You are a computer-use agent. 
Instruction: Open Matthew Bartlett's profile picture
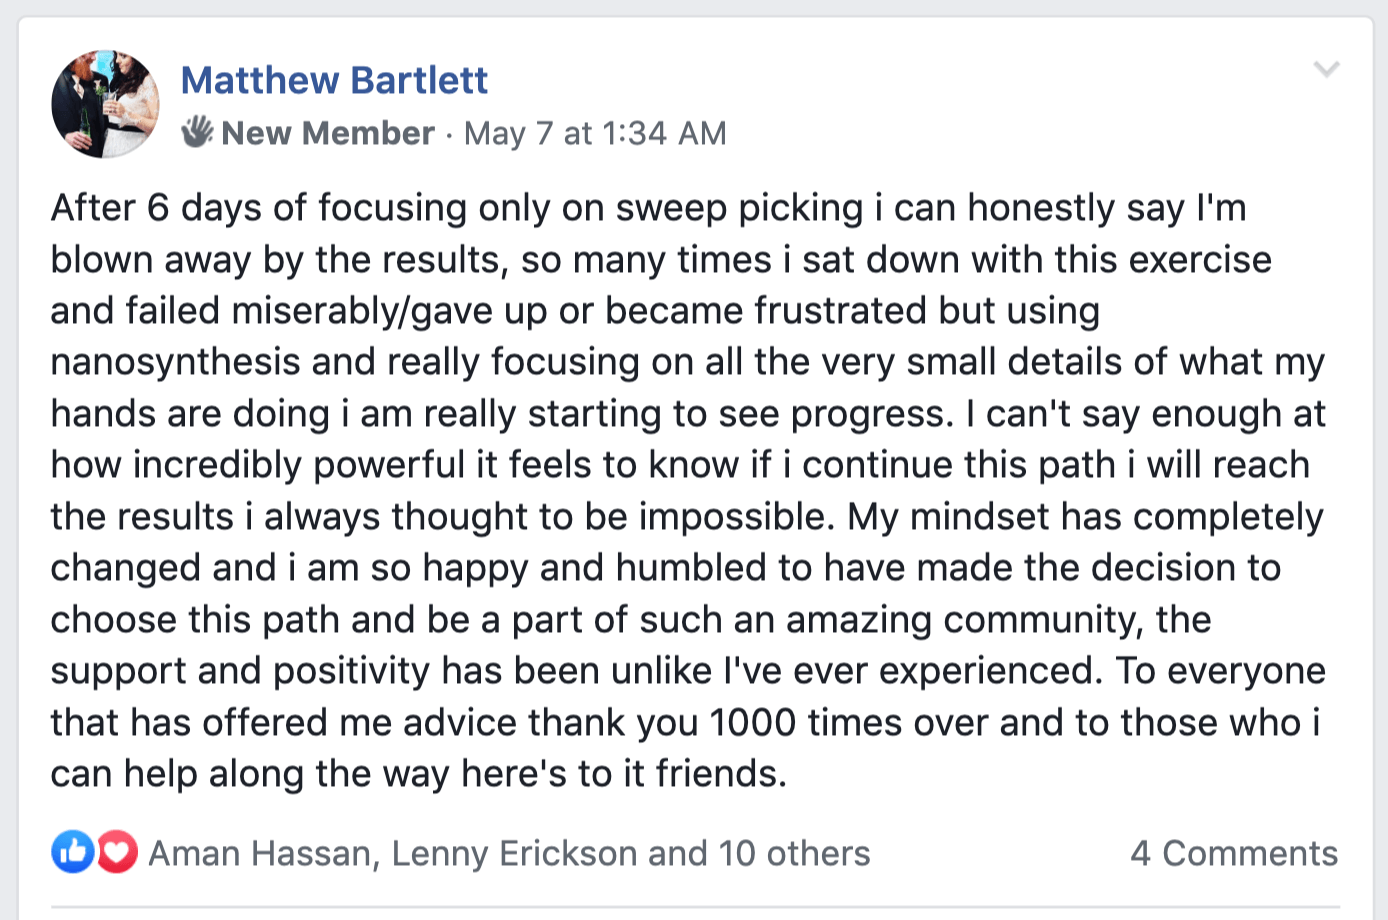(105, 104)
